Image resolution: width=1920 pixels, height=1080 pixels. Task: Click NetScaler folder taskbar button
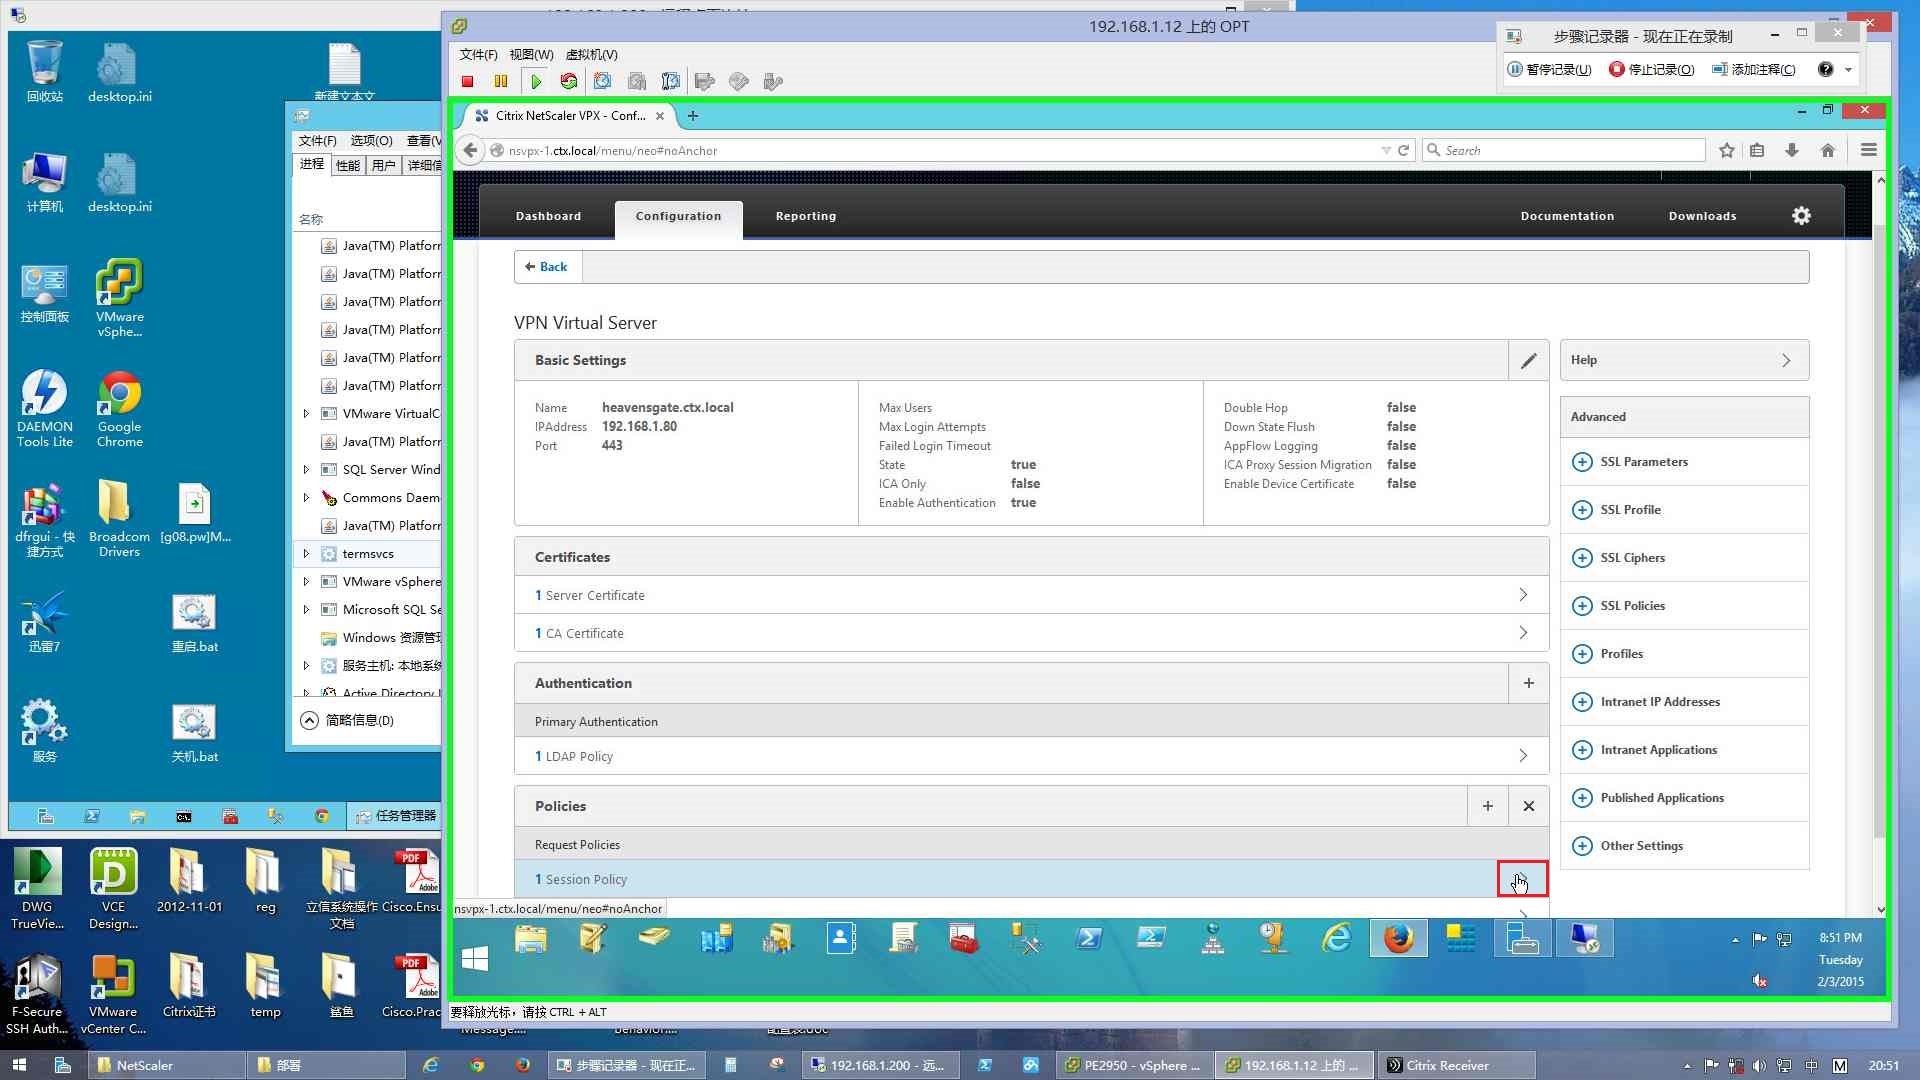coord(168,1066)
